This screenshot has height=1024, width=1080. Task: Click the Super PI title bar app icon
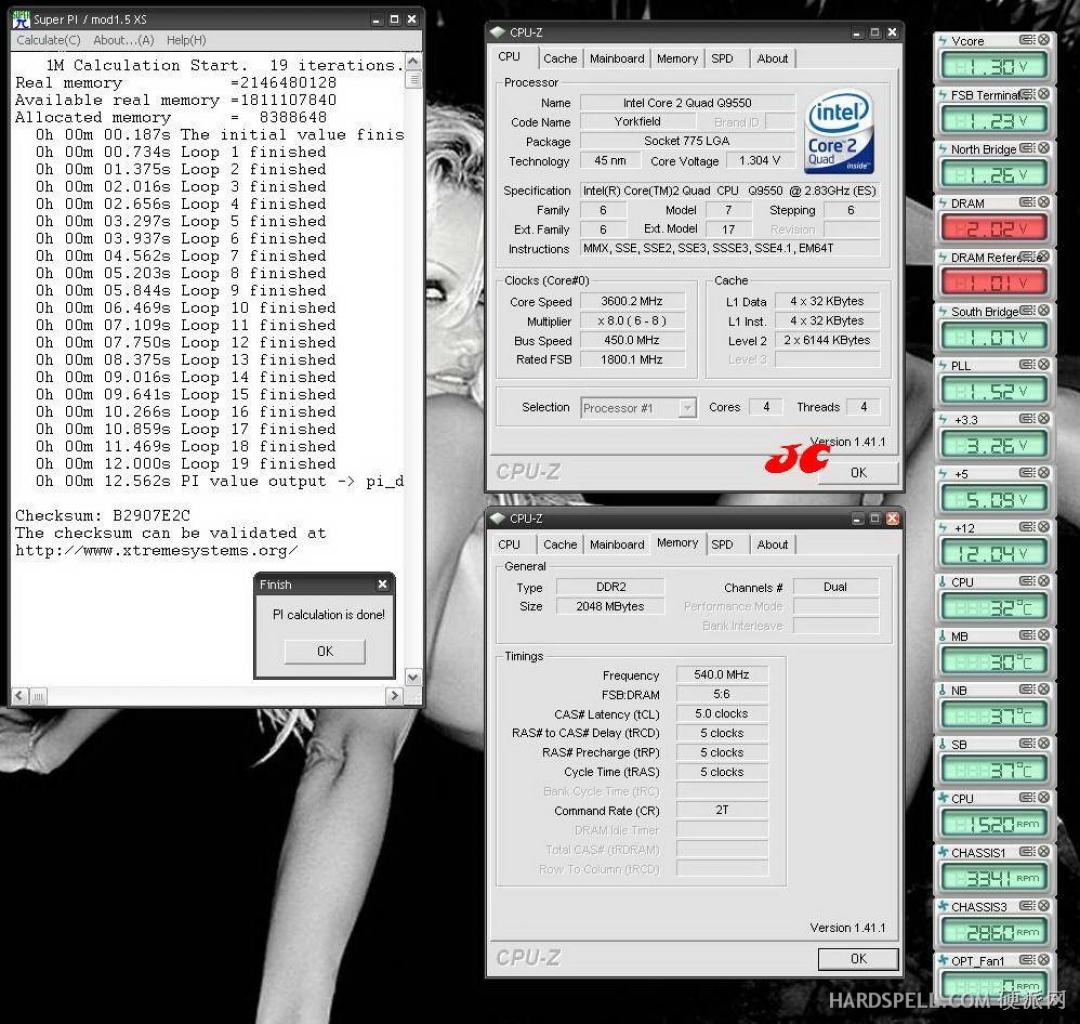coord(21,19)
